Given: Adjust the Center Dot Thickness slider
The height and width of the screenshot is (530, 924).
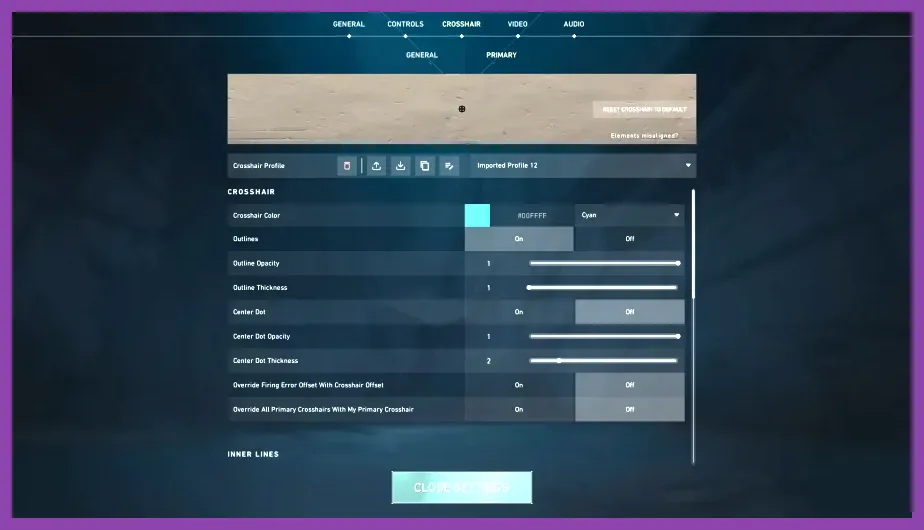Looking at the screenshot, I should tap(603, 360).
